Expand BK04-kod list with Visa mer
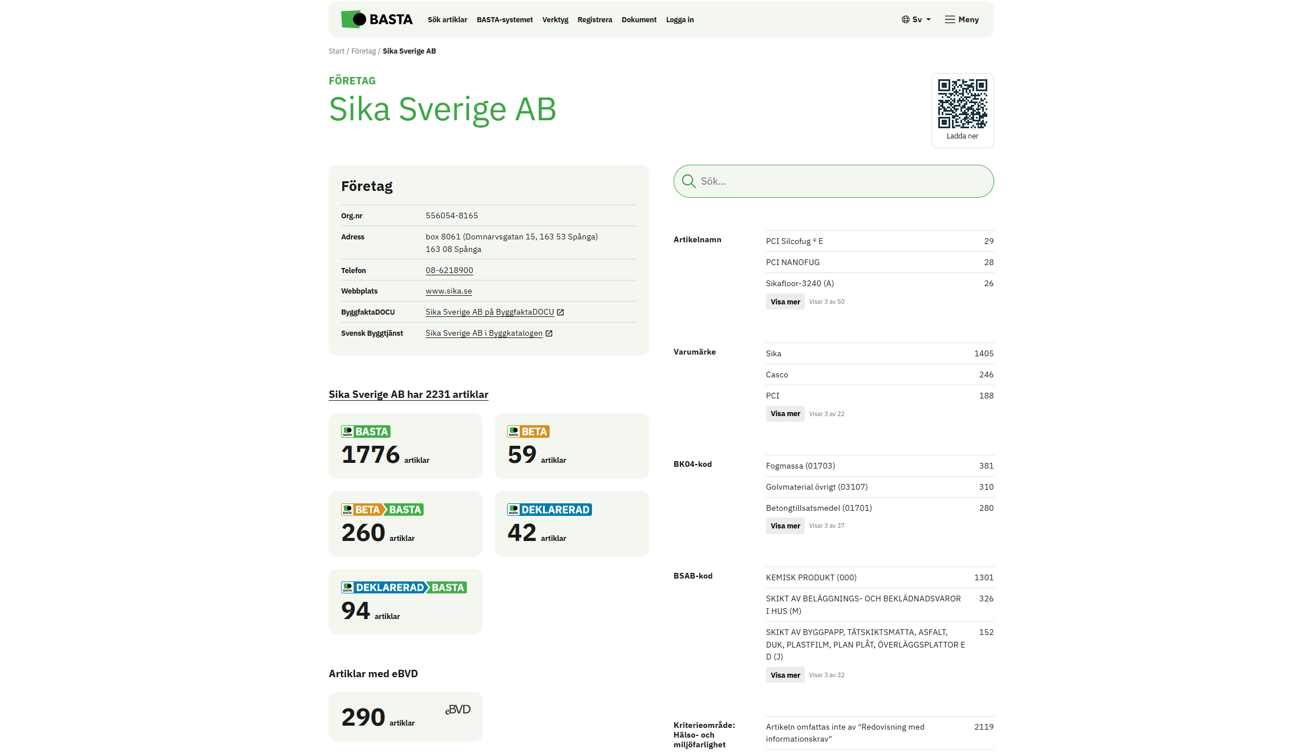The image size is (1300, 753). coord(785,526)
